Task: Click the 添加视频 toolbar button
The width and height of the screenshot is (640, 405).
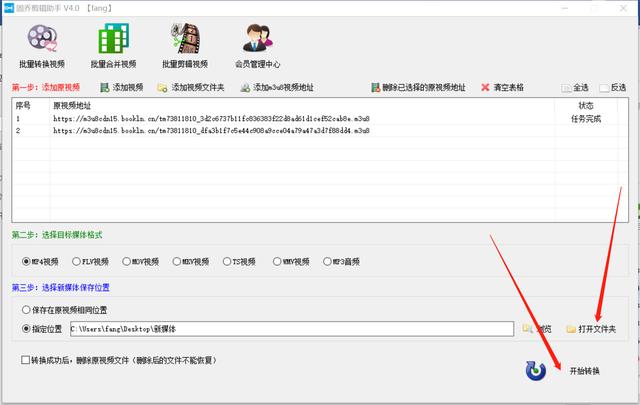Action: click(x=122, y=87)
